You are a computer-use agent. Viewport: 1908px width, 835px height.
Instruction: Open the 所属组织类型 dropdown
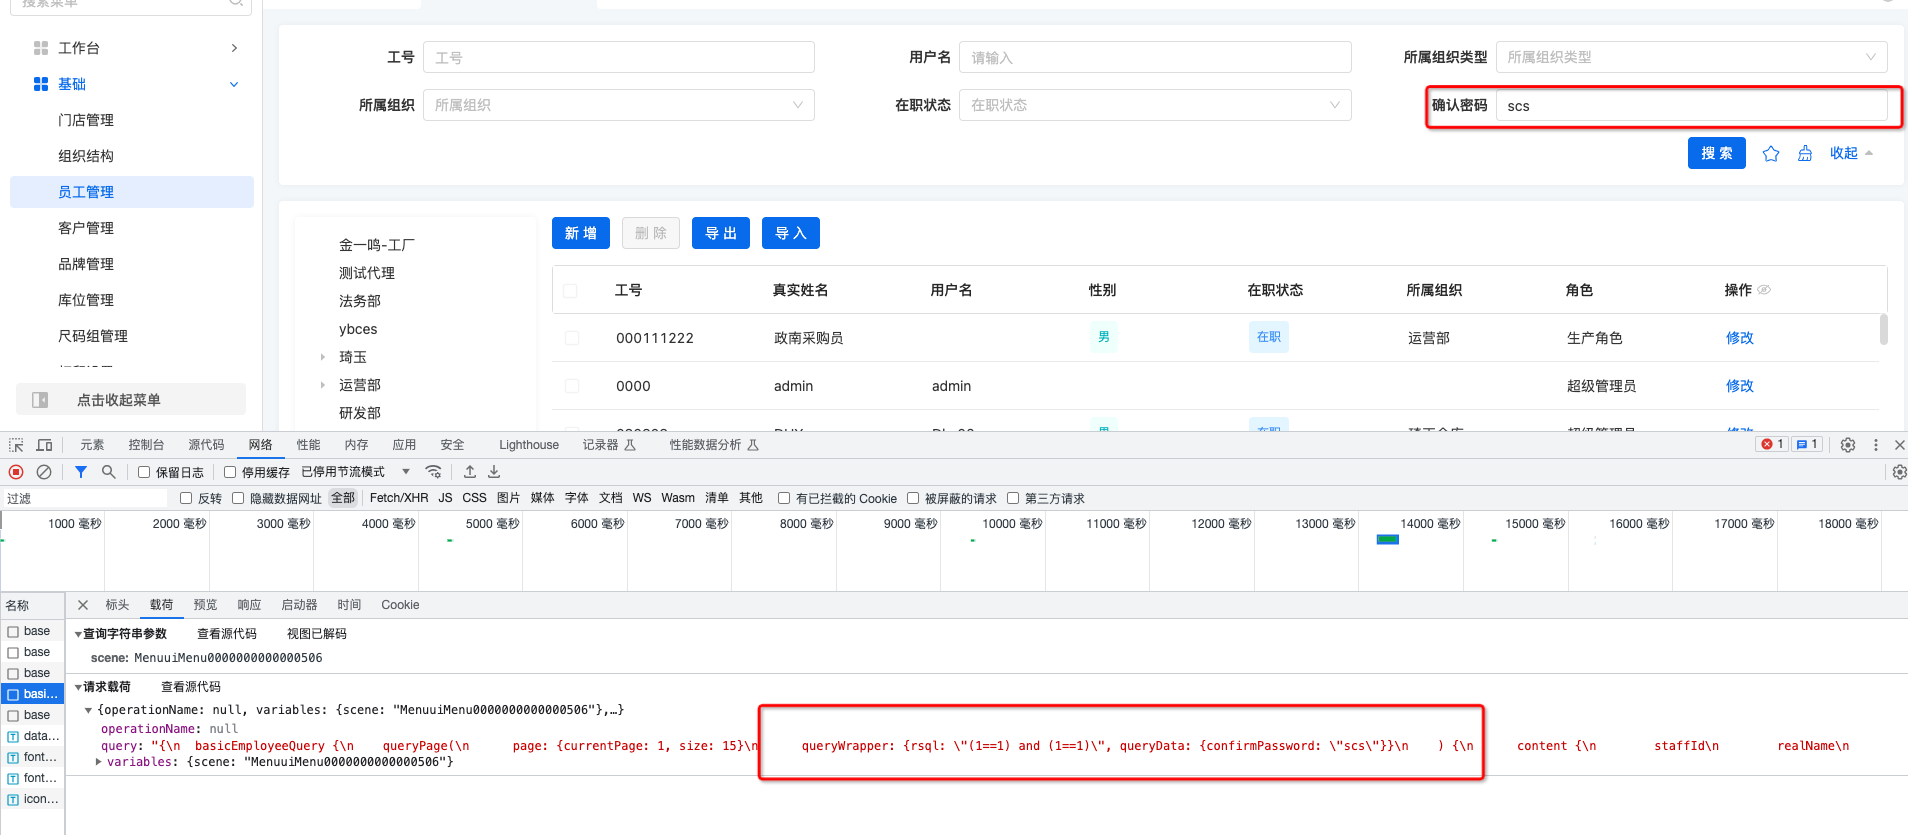pos(1690,57)
